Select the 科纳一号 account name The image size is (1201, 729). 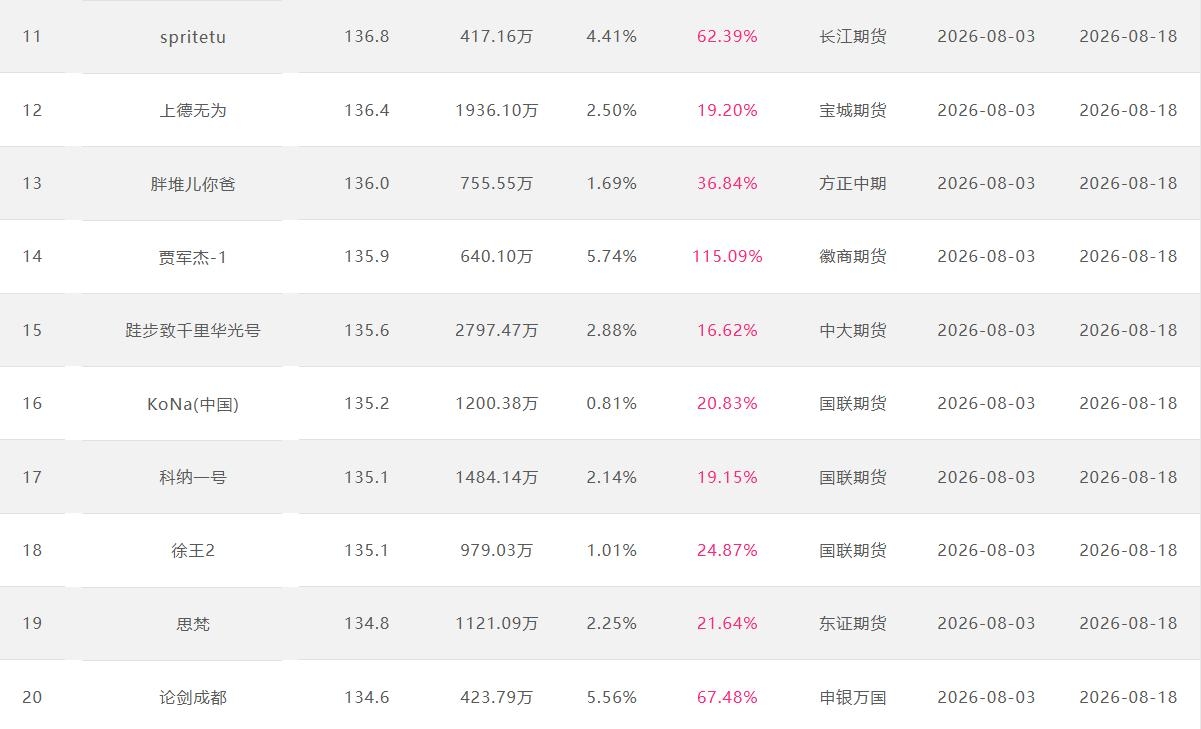click(193, 477)
